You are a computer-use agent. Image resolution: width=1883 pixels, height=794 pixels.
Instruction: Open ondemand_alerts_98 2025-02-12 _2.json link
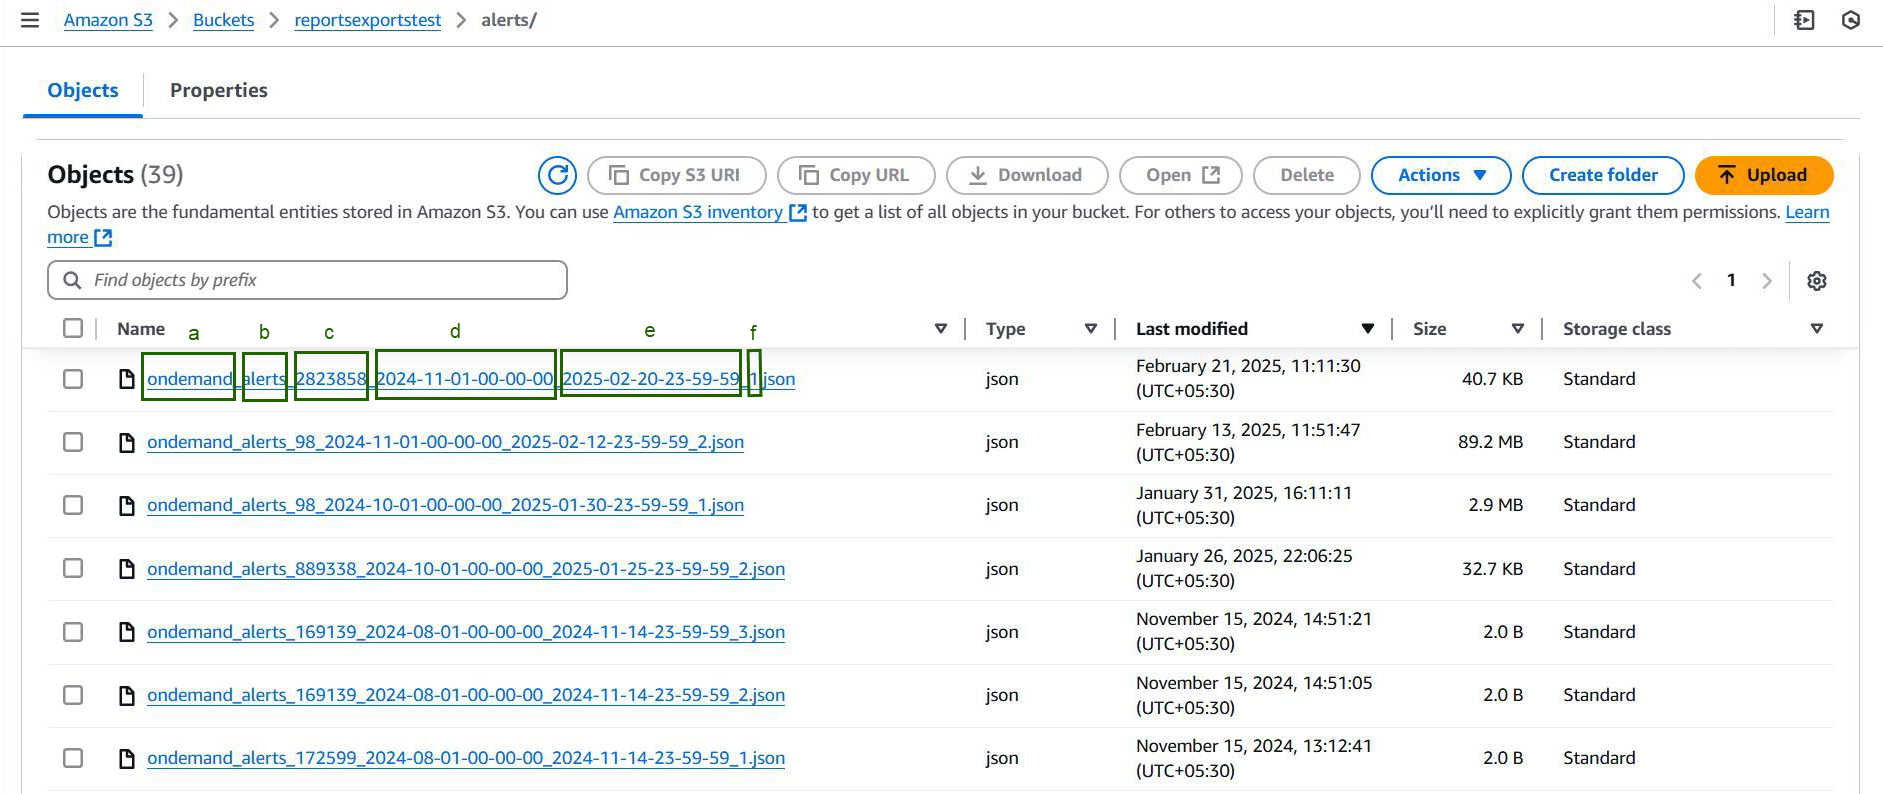445,442
